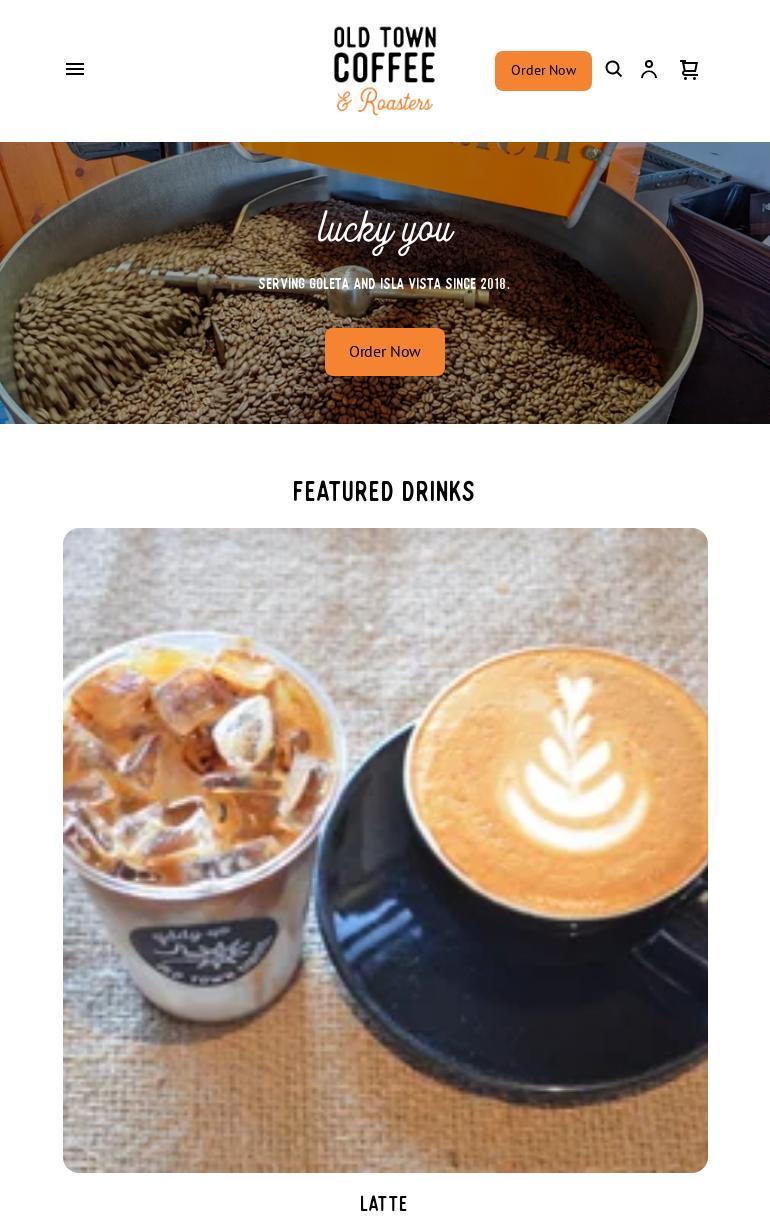
Task: Open the account profile icon
Action: pos(649,69)
